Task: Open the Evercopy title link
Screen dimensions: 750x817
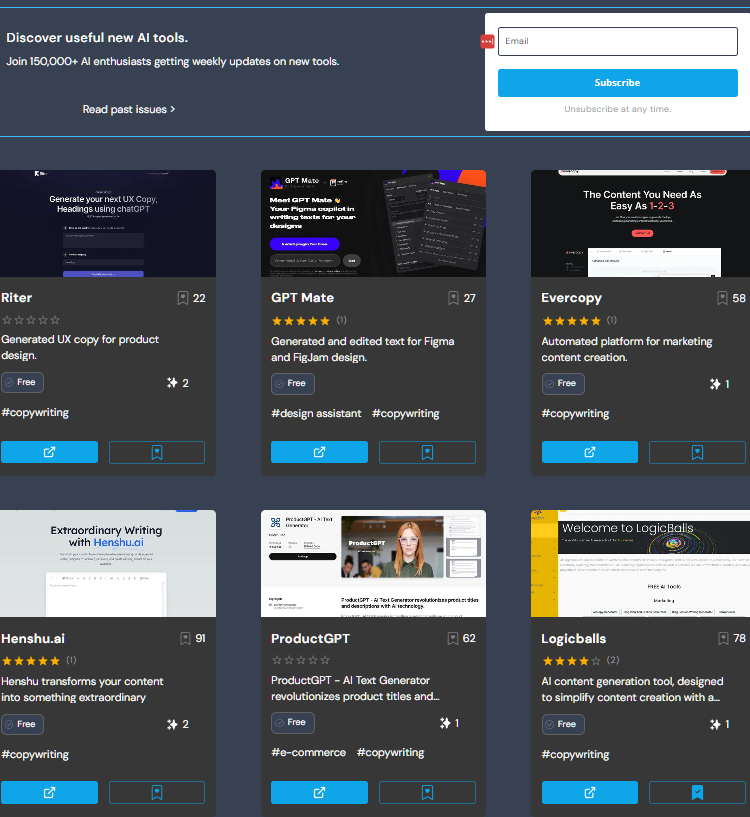Action: (571, 298)
